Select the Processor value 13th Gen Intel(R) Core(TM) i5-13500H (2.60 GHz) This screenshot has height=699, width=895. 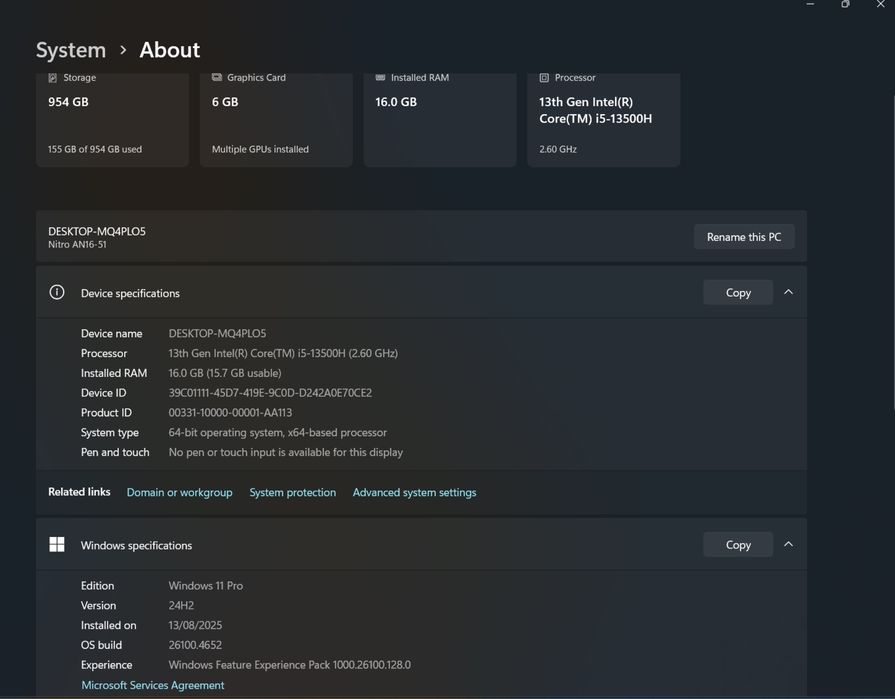pyautogui.click(x=283, y=353)
